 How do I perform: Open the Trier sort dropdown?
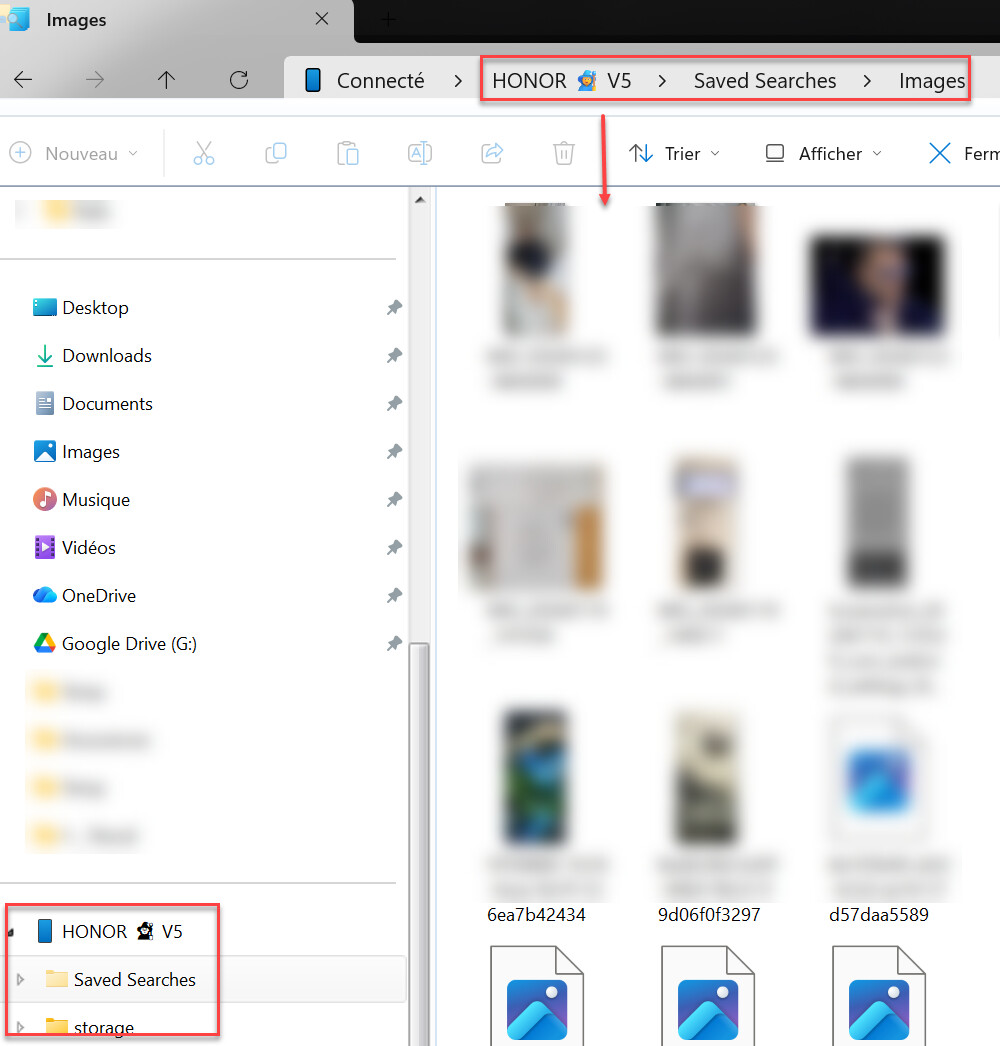(674, 153)
